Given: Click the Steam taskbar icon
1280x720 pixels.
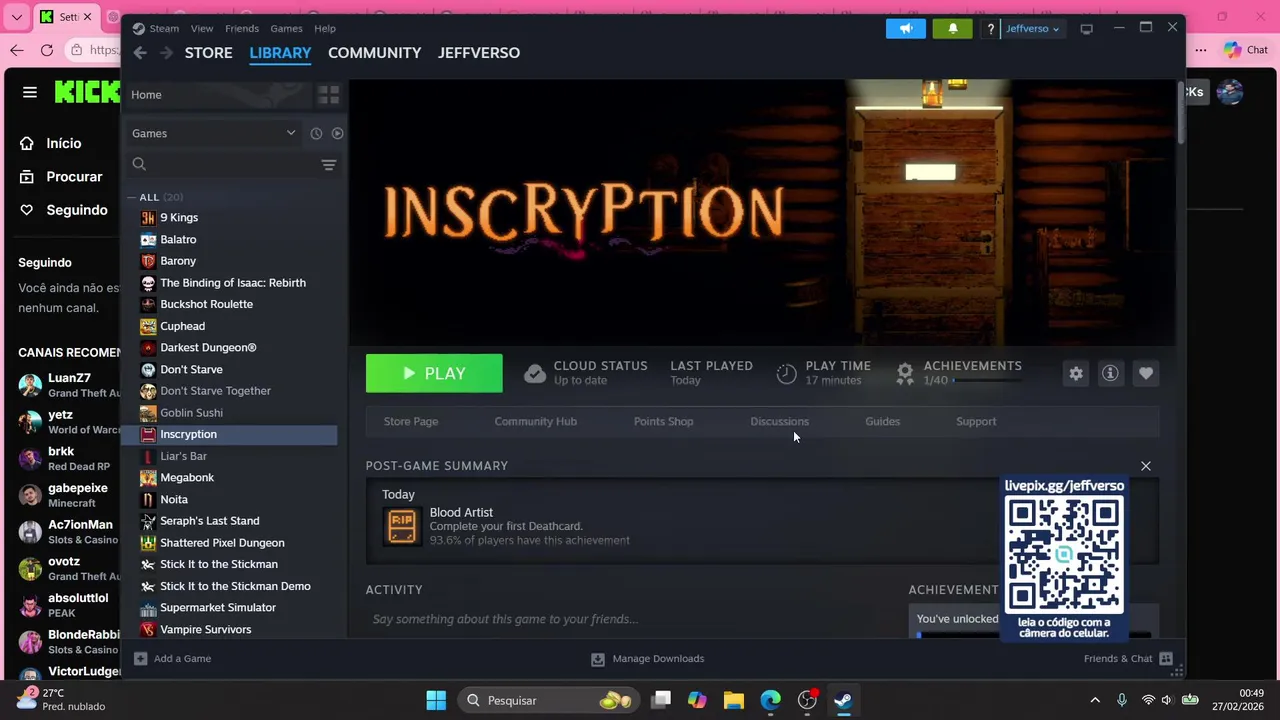Looking at the screenshot, I should (843, 700).
